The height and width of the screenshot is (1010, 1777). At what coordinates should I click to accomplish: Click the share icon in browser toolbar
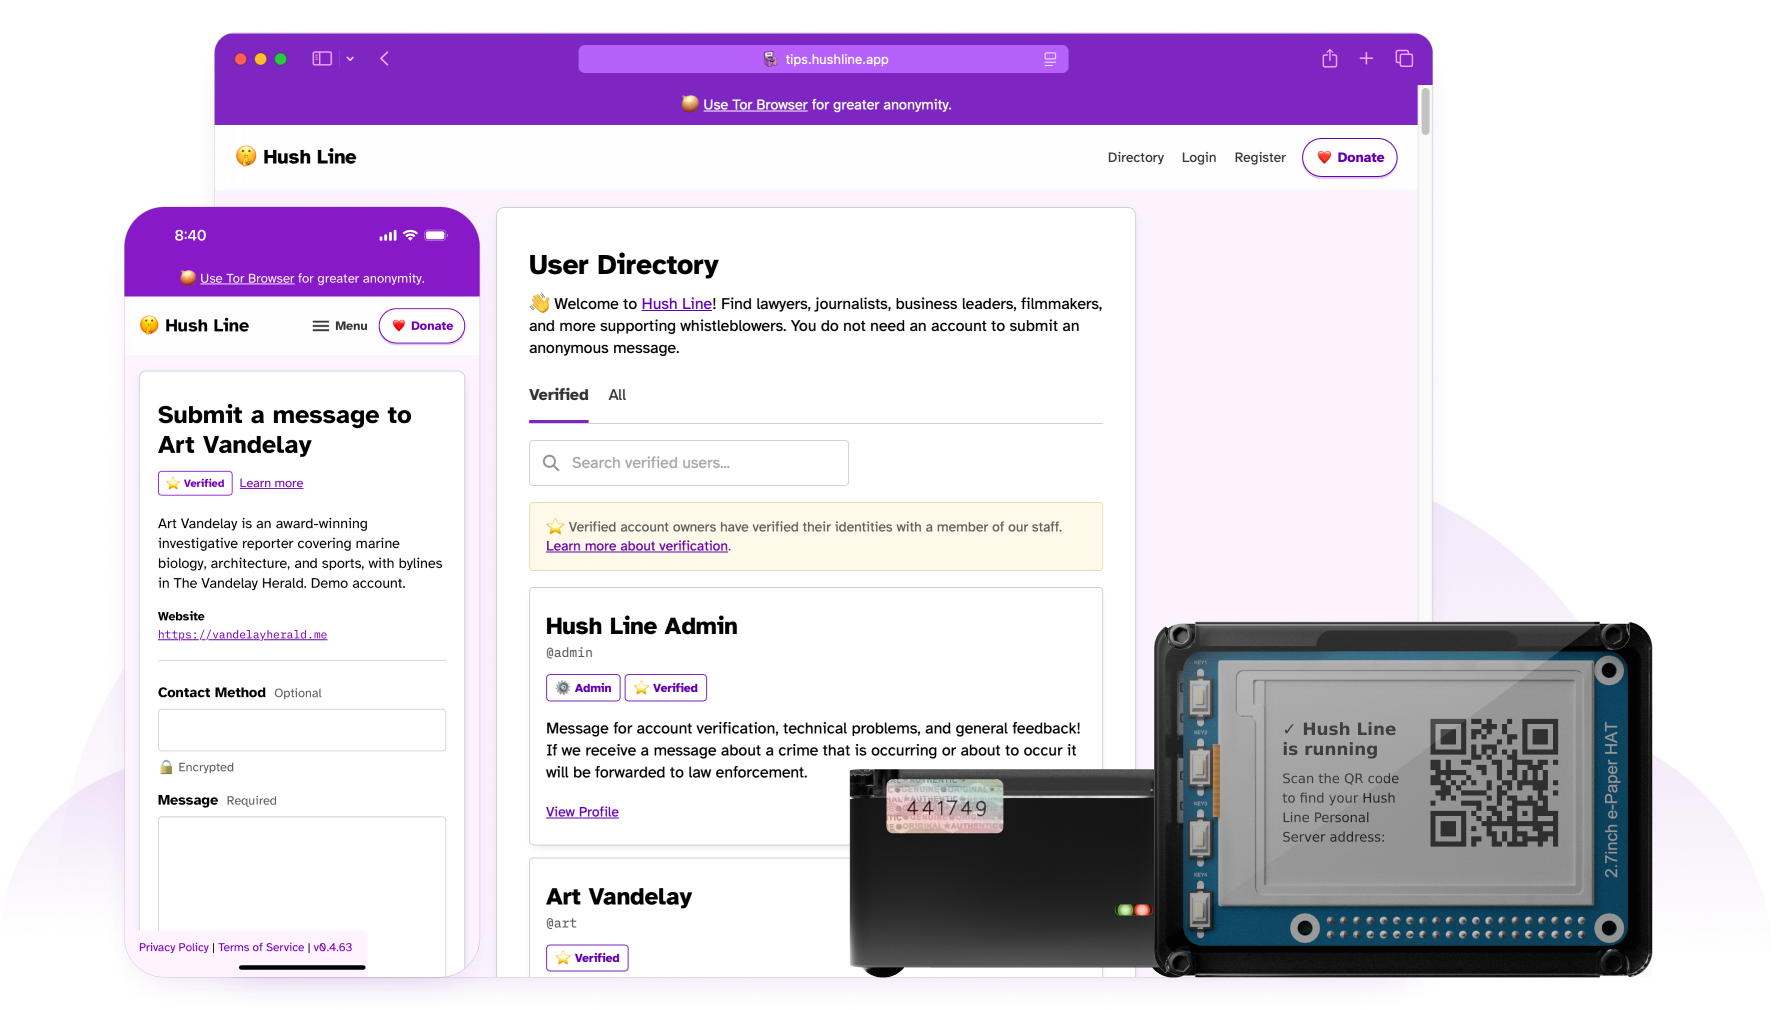coord(1329,59)
